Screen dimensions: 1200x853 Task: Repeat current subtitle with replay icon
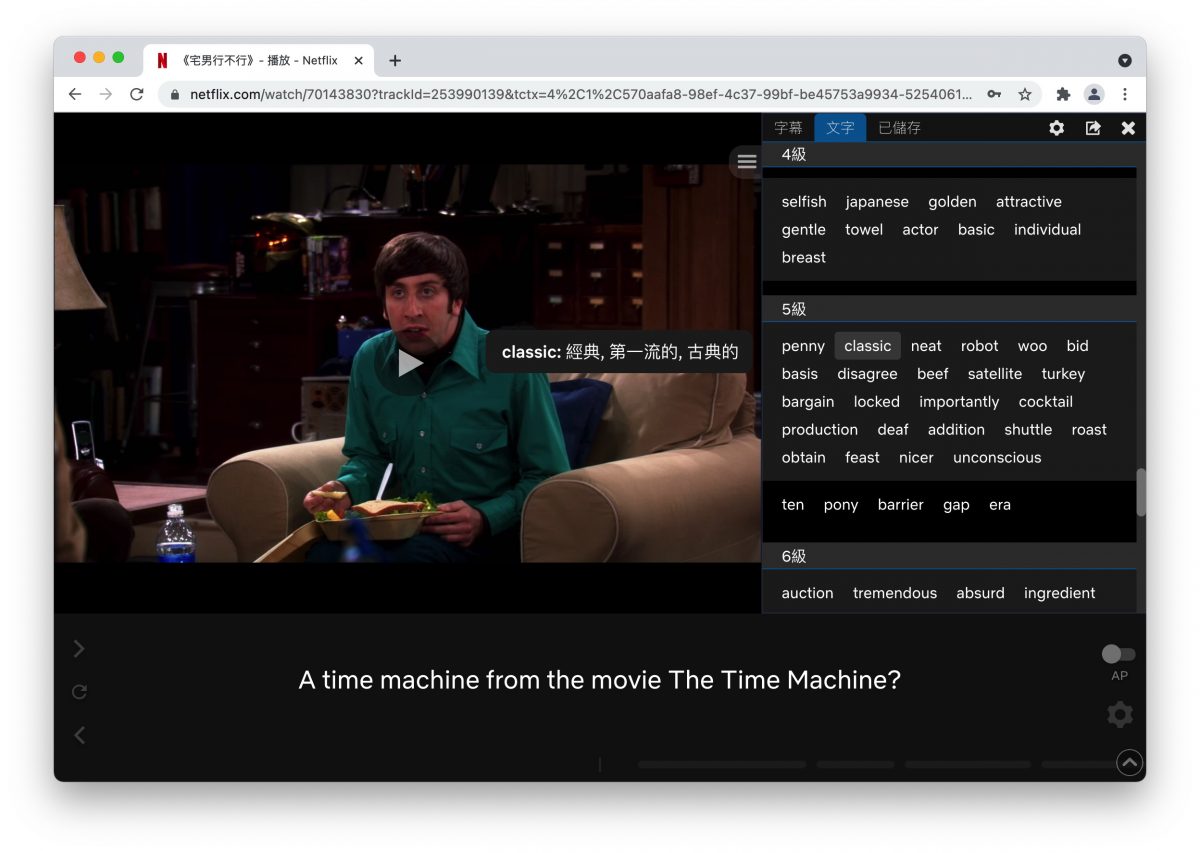coord(79,692)
